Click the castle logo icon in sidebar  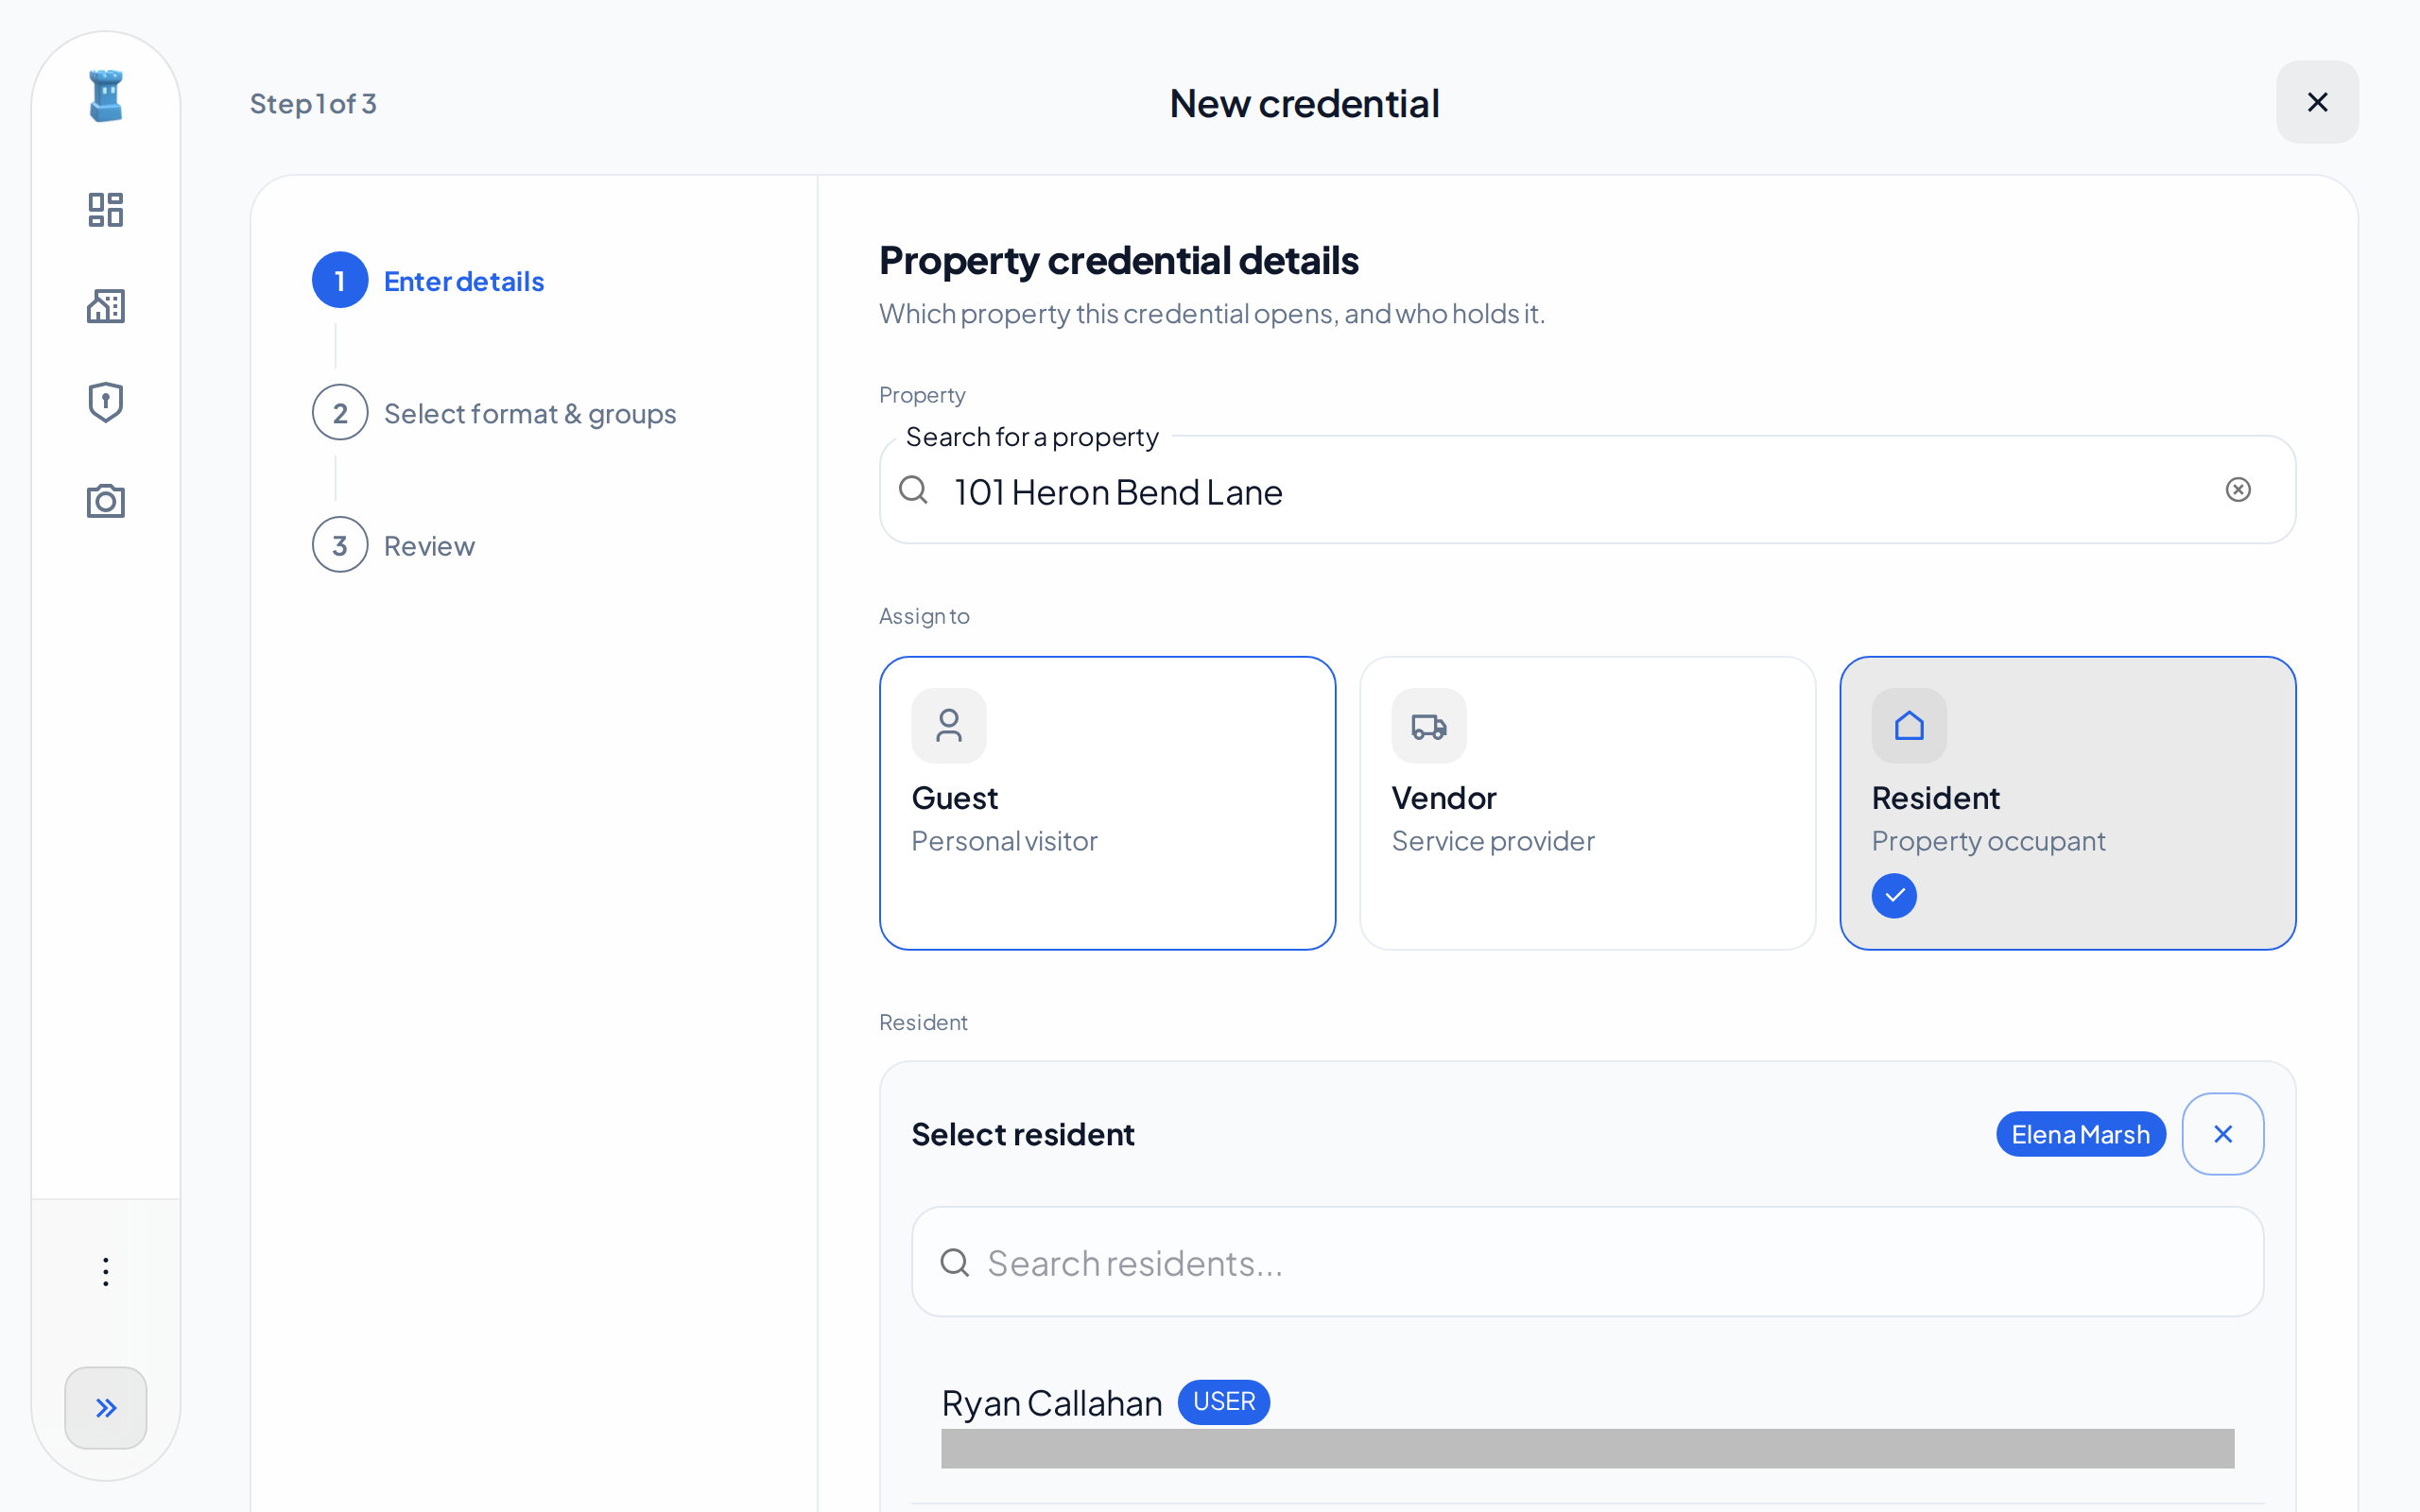[x=106, y=96]
